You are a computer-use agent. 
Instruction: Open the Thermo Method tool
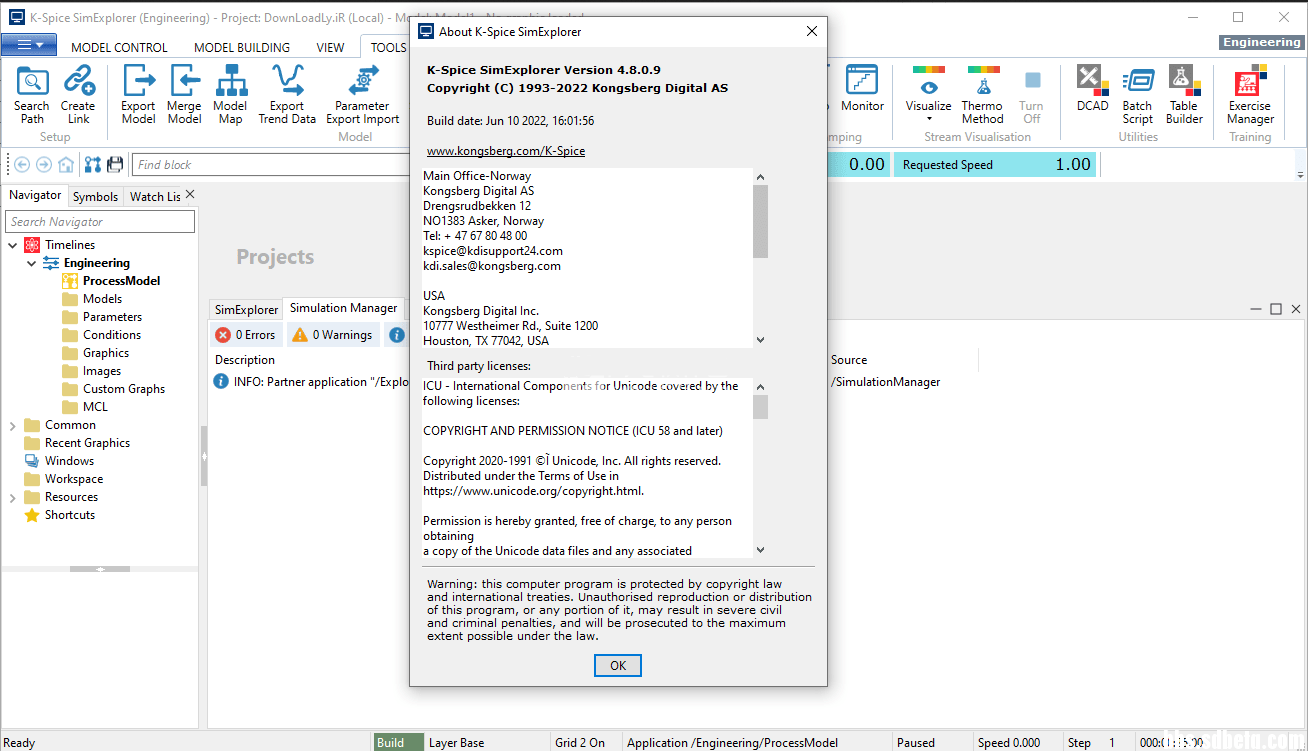click(982, 94)
